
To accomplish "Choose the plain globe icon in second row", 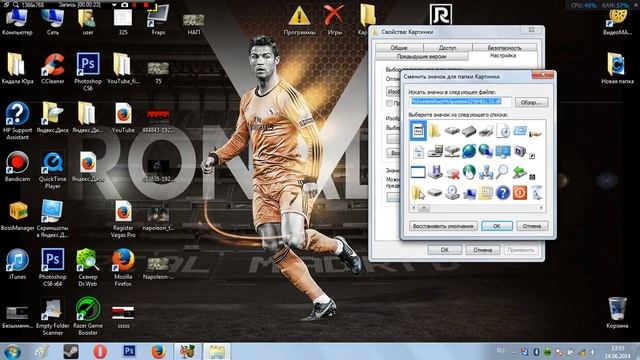I will [x=469, y=151].
